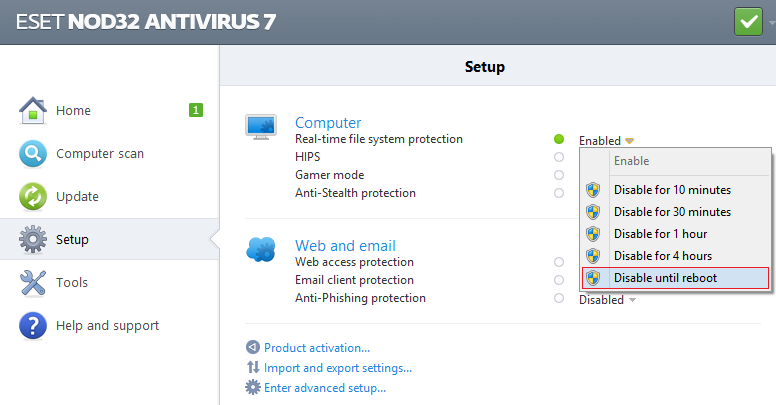The height and width of the screenshot is (405, 776).
Task: Expand the Enabled dropdown arrow
Action: point(631,141)
